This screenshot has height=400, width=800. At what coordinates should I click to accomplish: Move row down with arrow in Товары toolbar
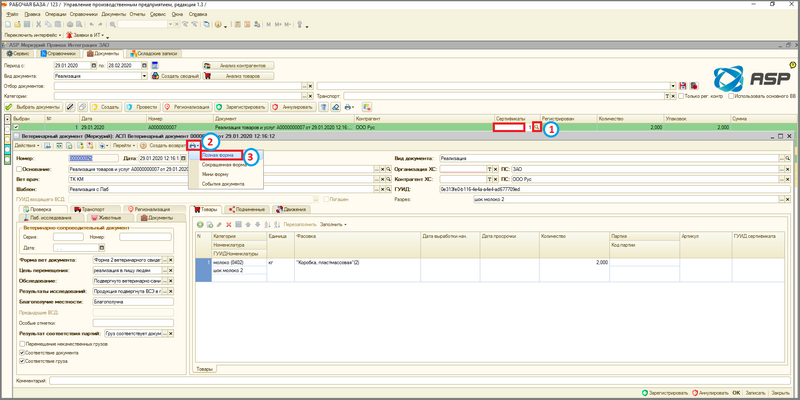[x=257, y=224]
